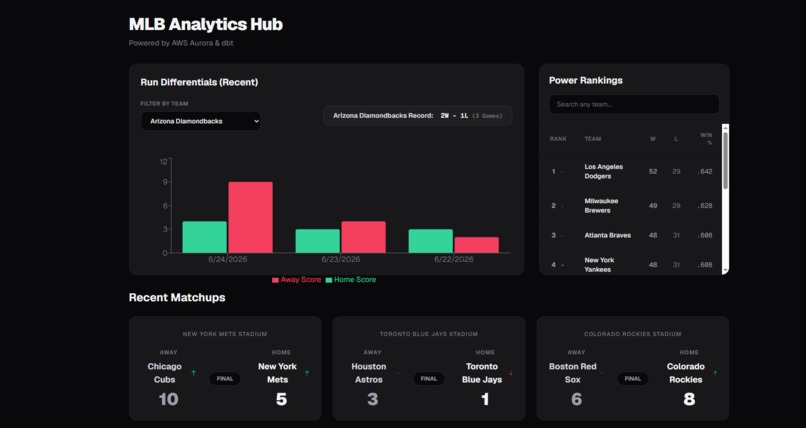Click the .628 win percentage value
The height and width of the screenshot is (428, 806).
pos(705,206)
